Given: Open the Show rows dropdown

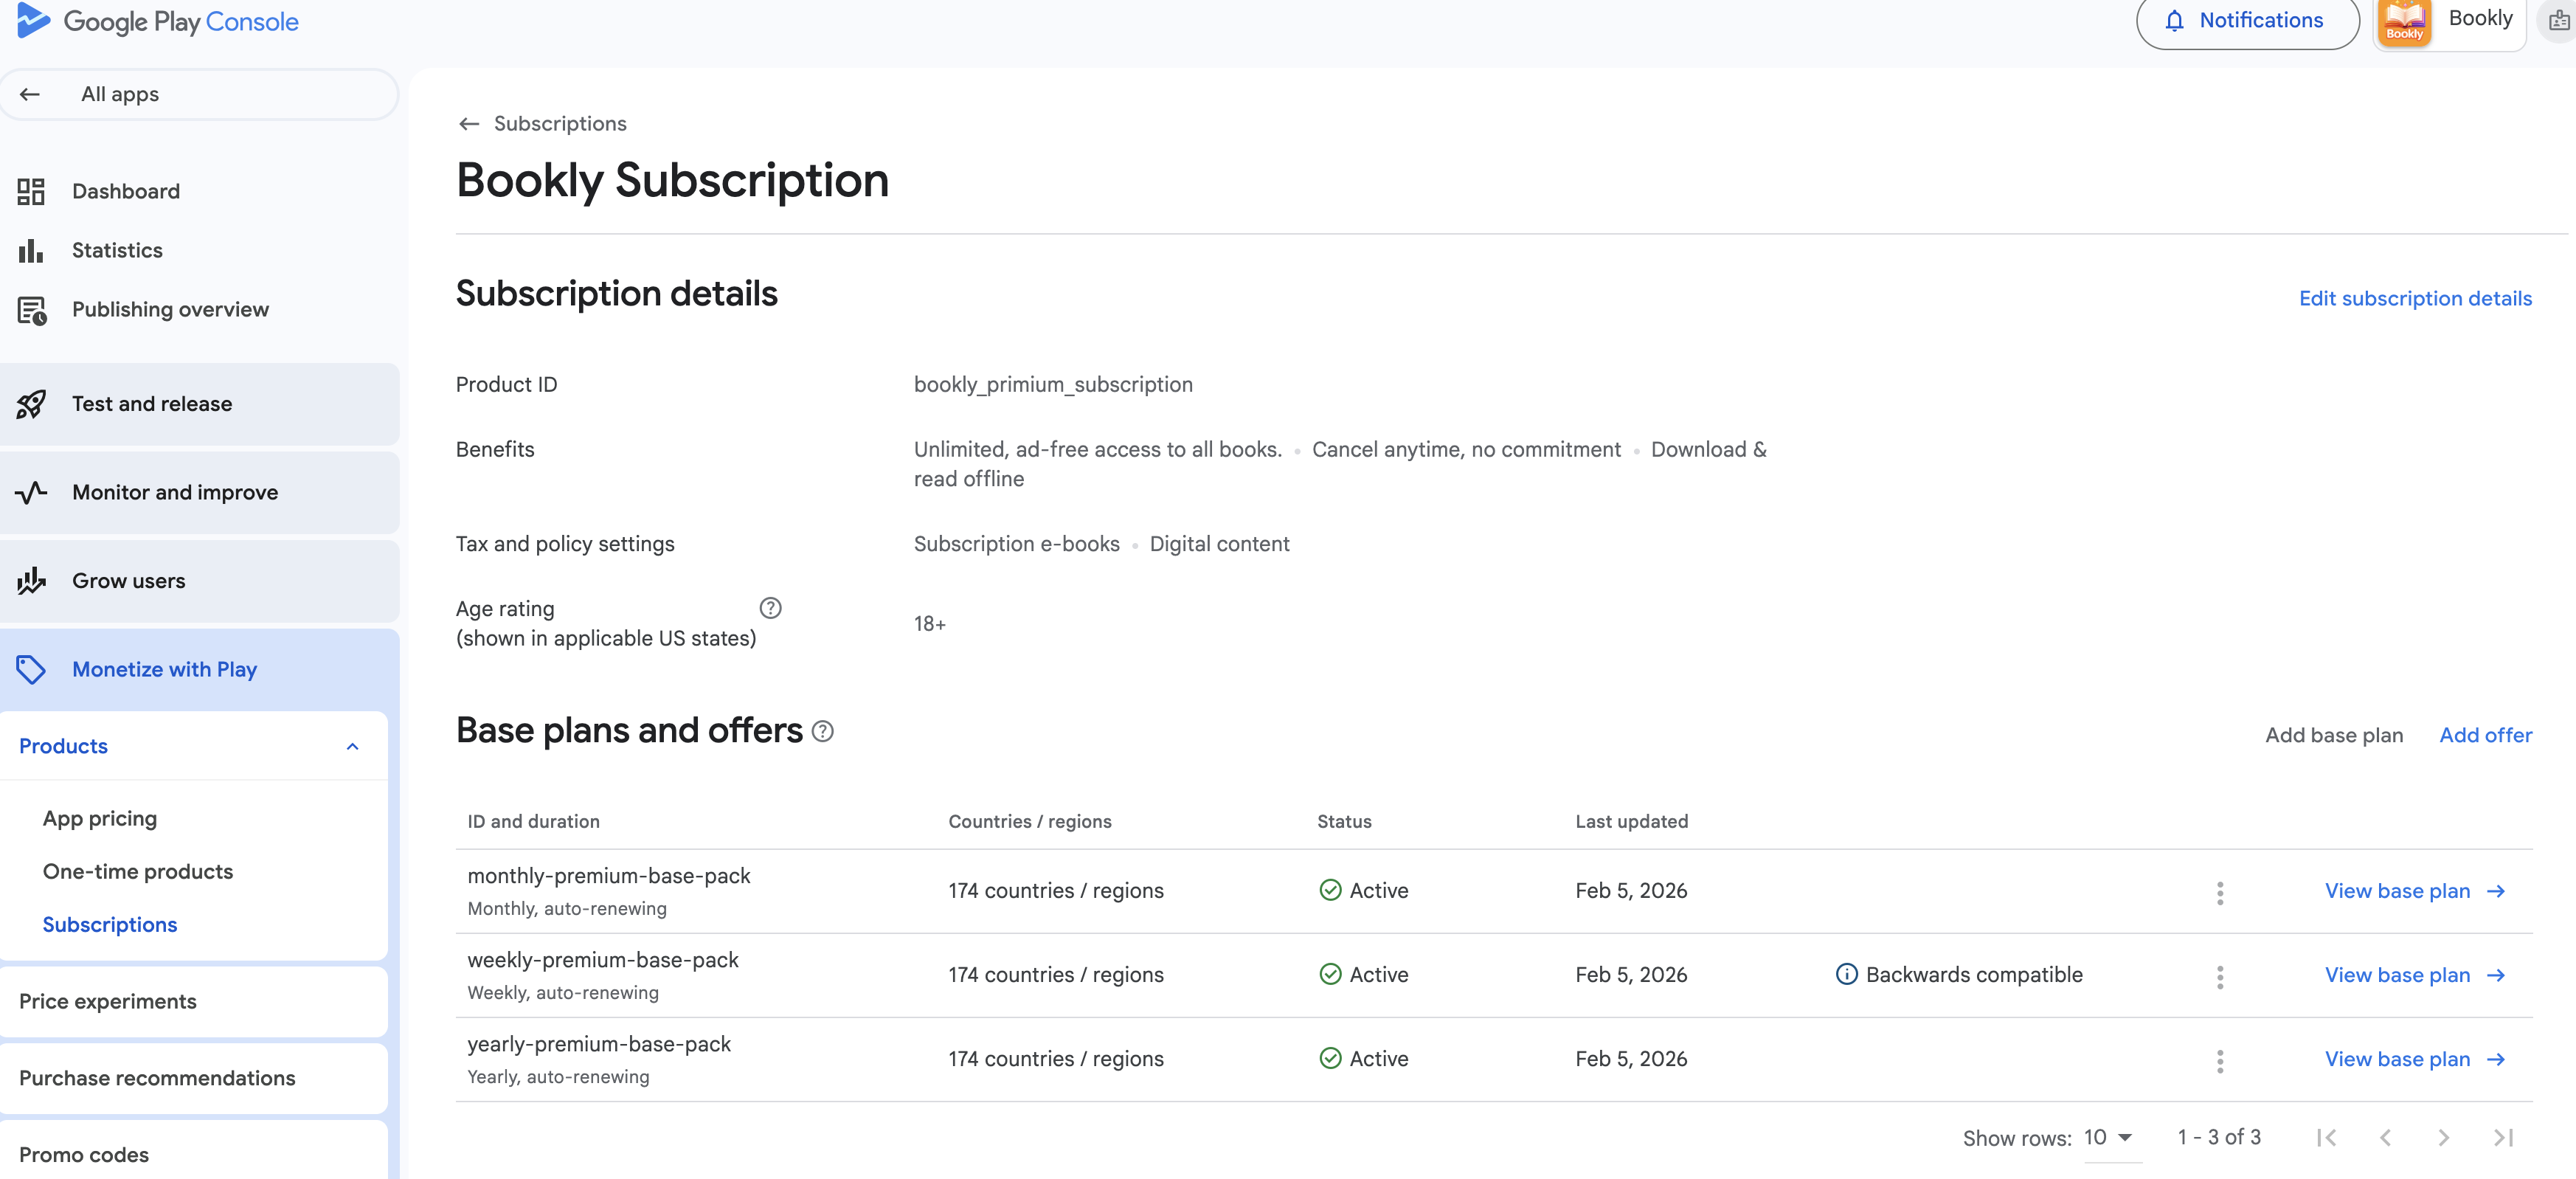Looking at the screenshot, I should (x=2111, y=1138).
